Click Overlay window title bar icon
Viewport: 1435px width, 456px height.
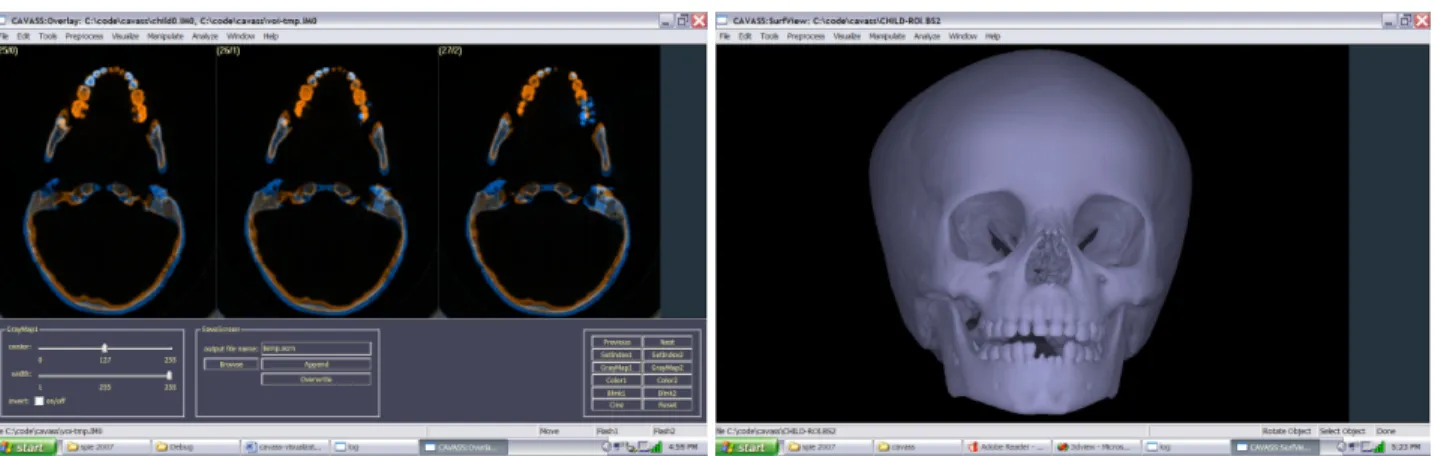[x=4, y=20]
